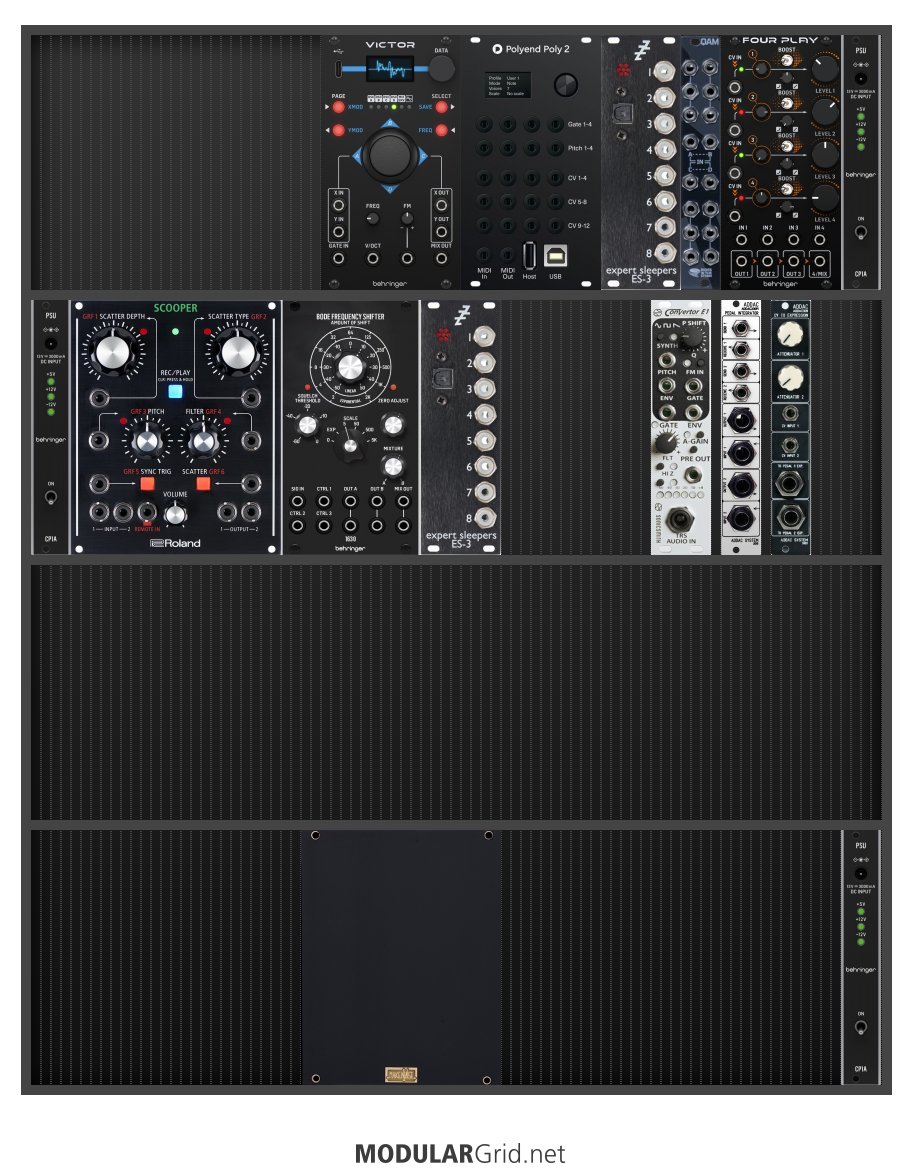Image resolution: width=922 pixels, height=1175 pixels.
Task: Turn the ADDAC ATTENUATOR 1 knob
Action: pos(790,334)
